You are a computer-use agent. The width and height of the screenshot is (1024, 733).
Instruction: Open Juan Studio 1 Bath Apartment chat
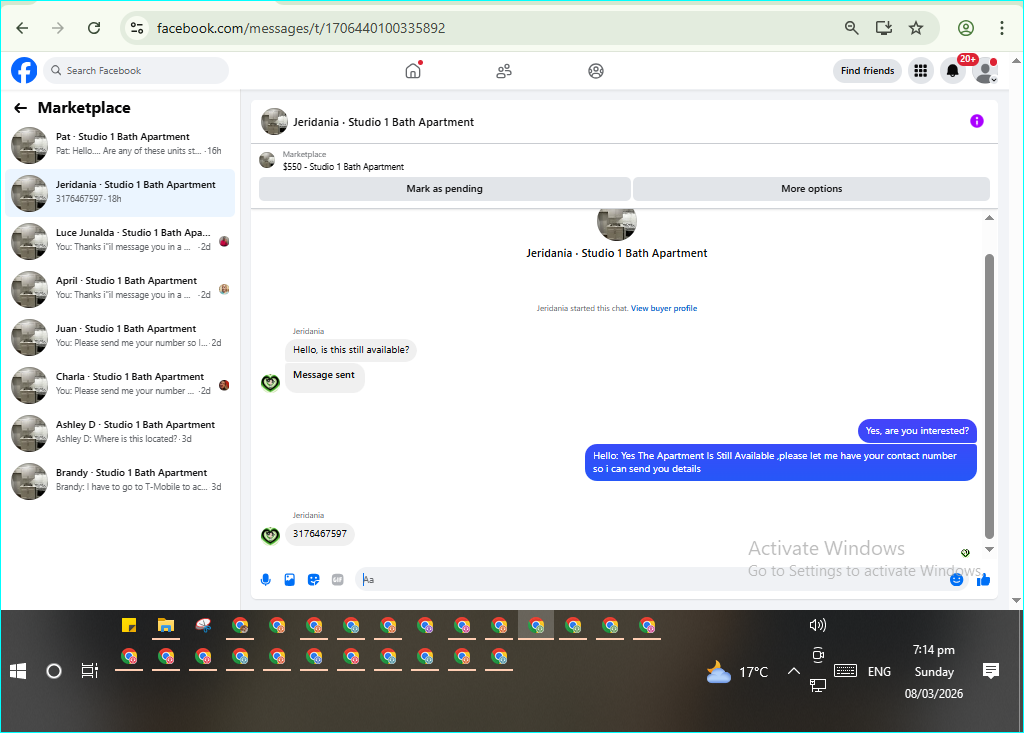pyautogui.click(x=120, y=337)
